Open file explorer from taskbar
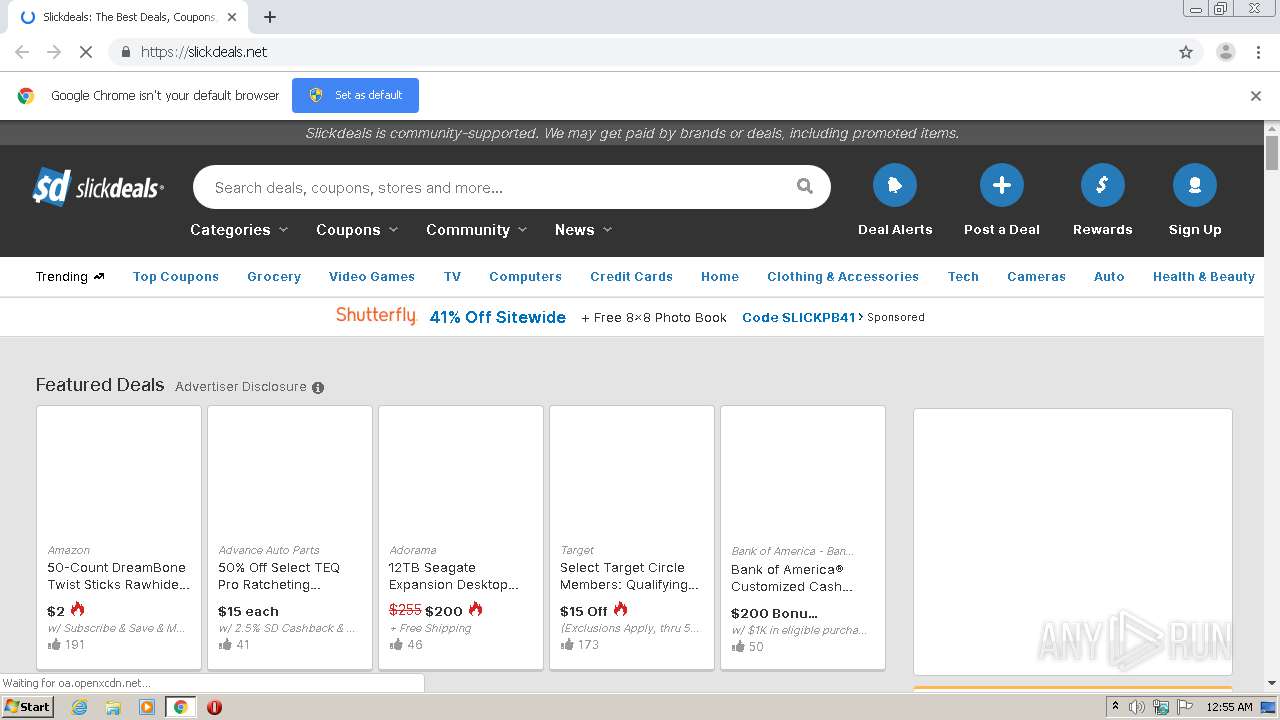This screenshot has height=720, width=1280. point(113,707)
